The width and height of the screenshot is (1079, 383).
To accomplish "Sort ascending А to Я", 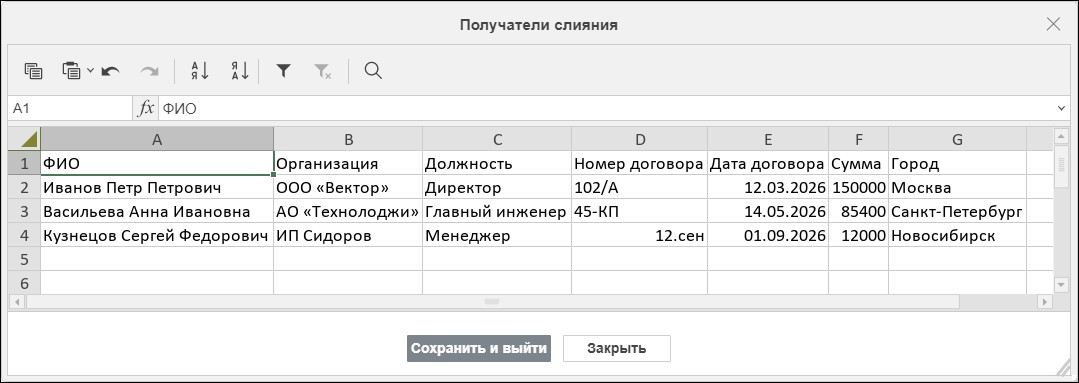I will (x=200, y=71).
